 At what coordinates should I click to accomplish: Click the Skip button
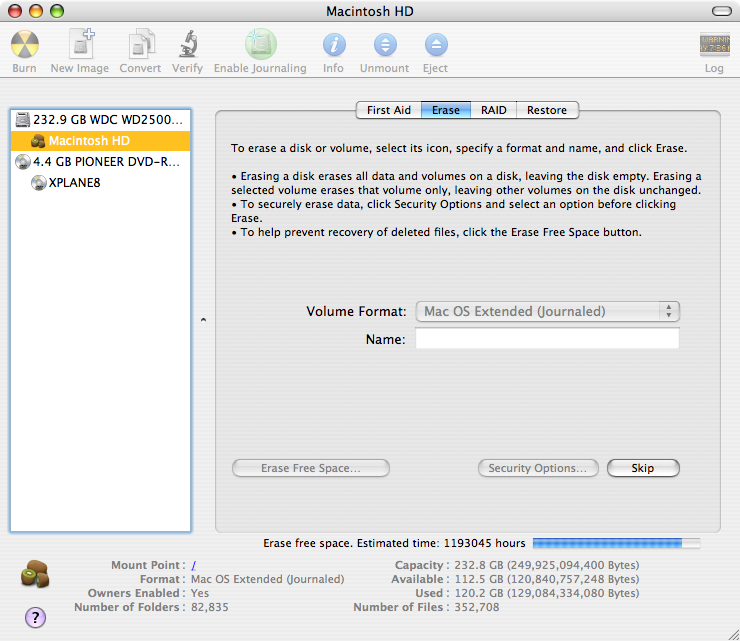[643, 468]
